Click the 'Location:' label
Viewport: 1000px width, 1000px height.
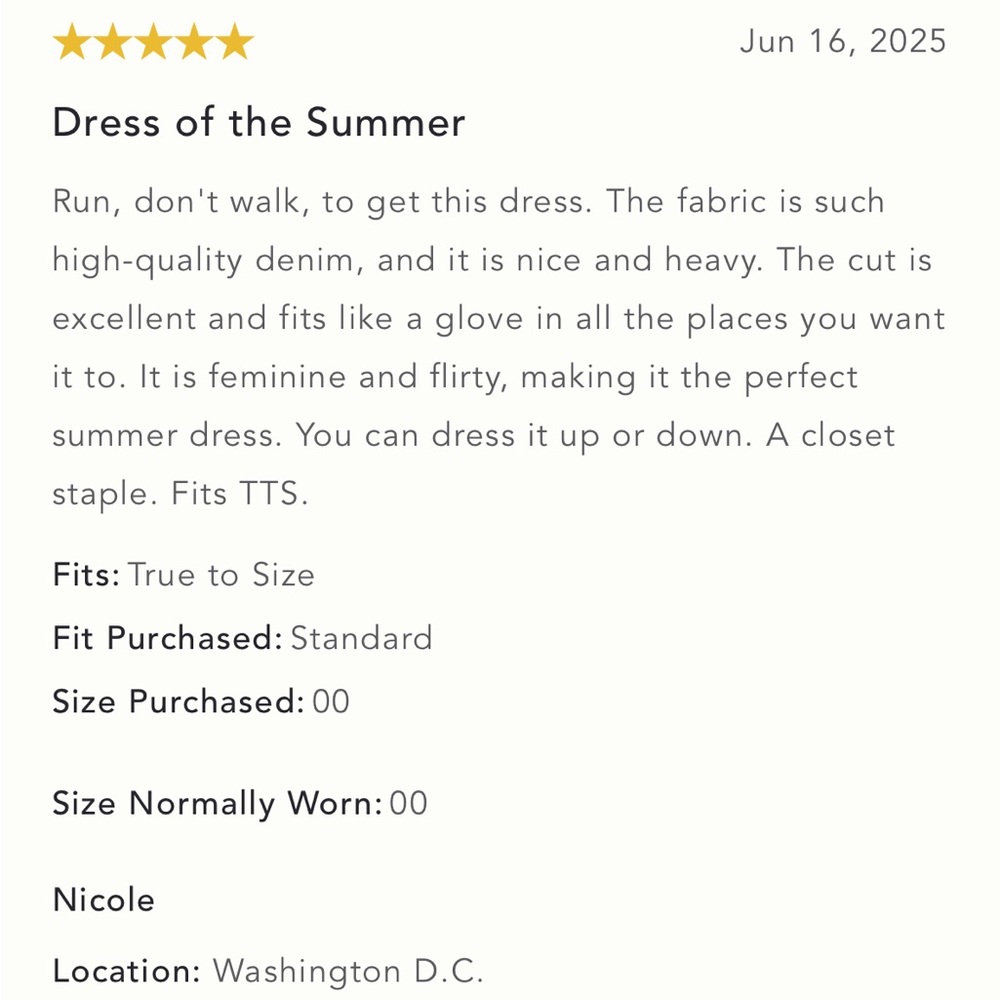127,971
